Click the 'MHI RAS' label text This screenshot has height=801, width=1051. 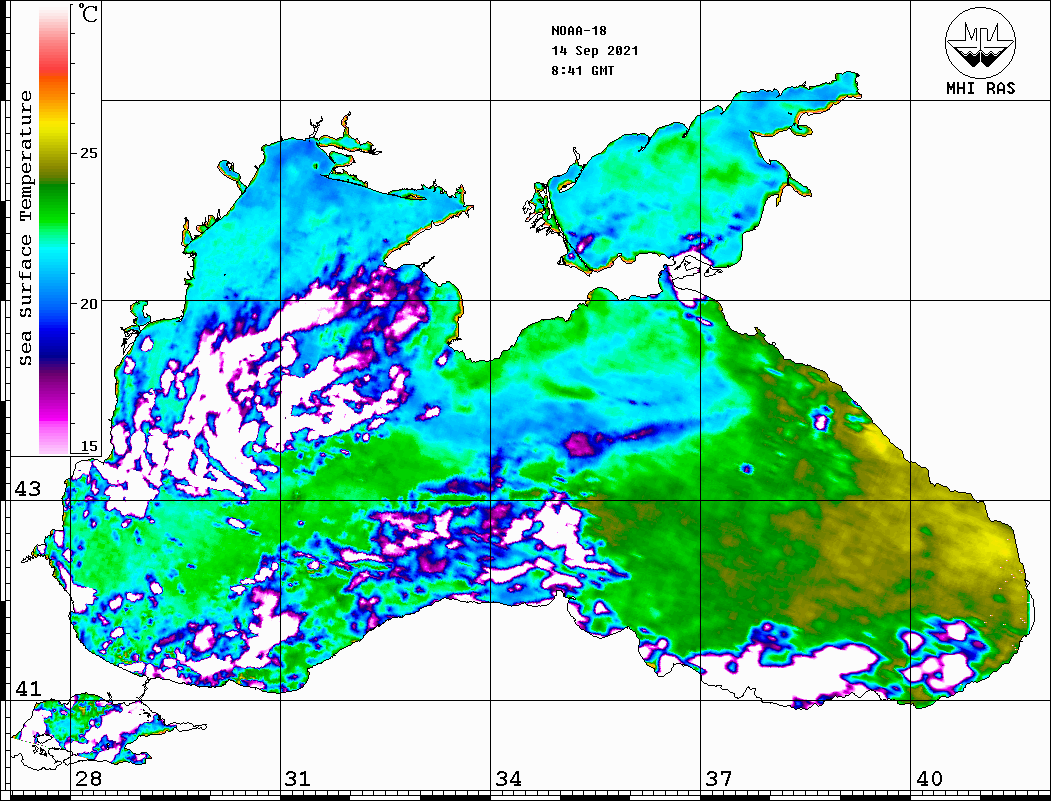point(981,88)
